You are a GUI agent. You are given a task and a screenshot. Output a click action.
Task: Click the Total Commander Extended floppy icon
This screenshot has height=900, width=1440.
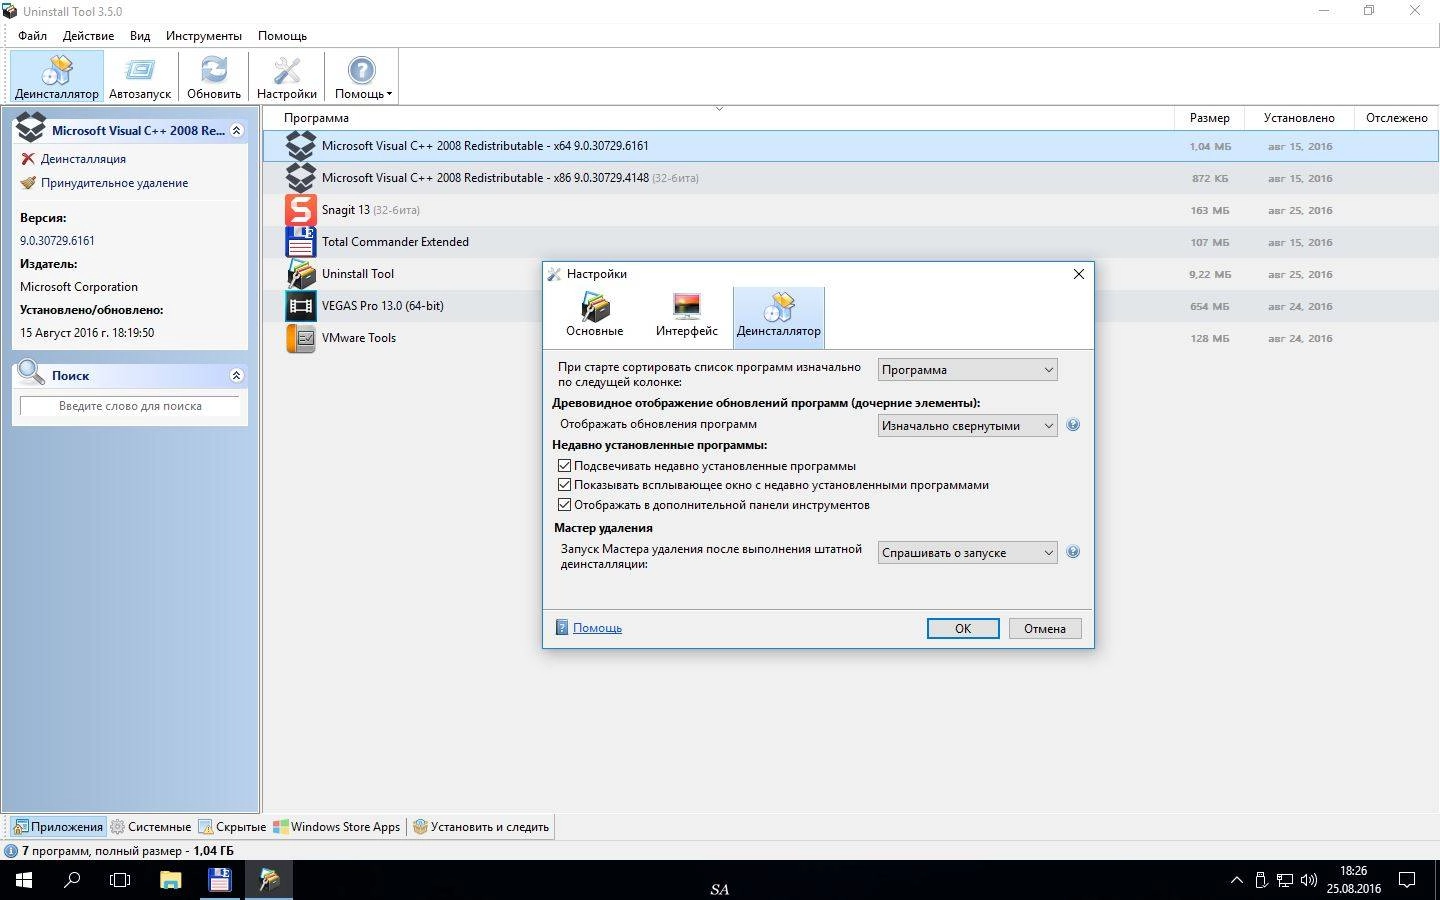click(300, 242)
